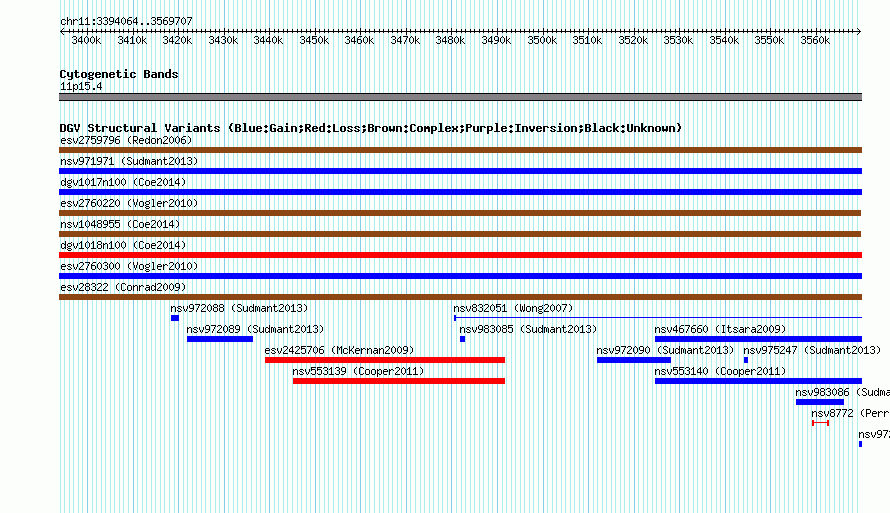Click the nsv972089 (Sudmant2013) label
This screenshot has height=513, width=890.
coord(255,329)
